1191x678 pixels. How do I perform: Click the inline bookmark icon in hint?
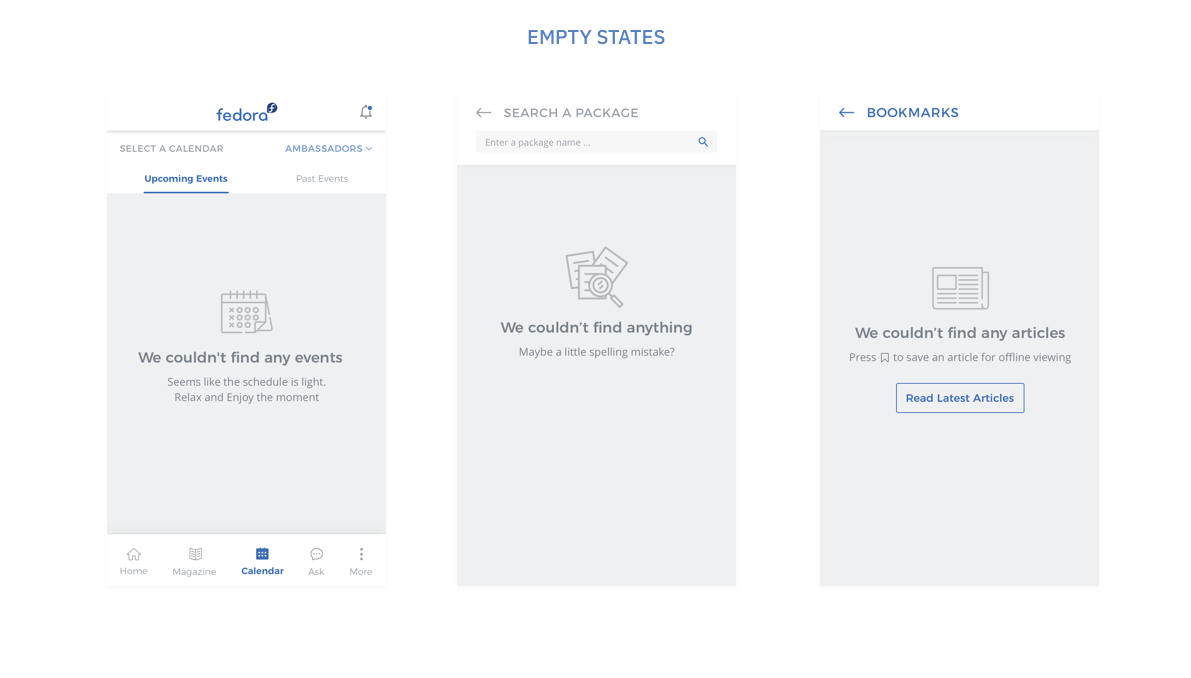pos(885,358)
